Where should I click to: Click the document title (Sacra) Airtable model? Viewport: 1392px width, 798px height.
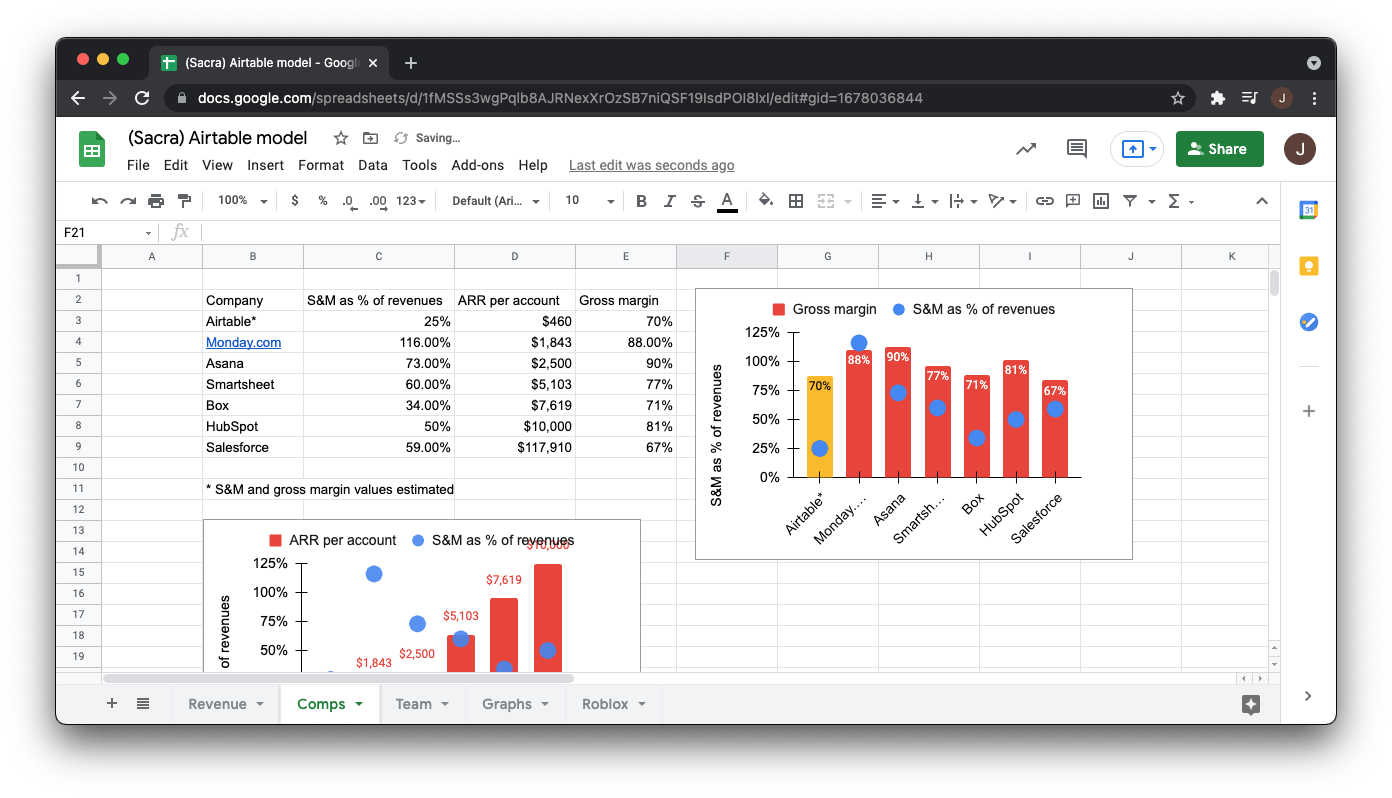pos(218,138)
